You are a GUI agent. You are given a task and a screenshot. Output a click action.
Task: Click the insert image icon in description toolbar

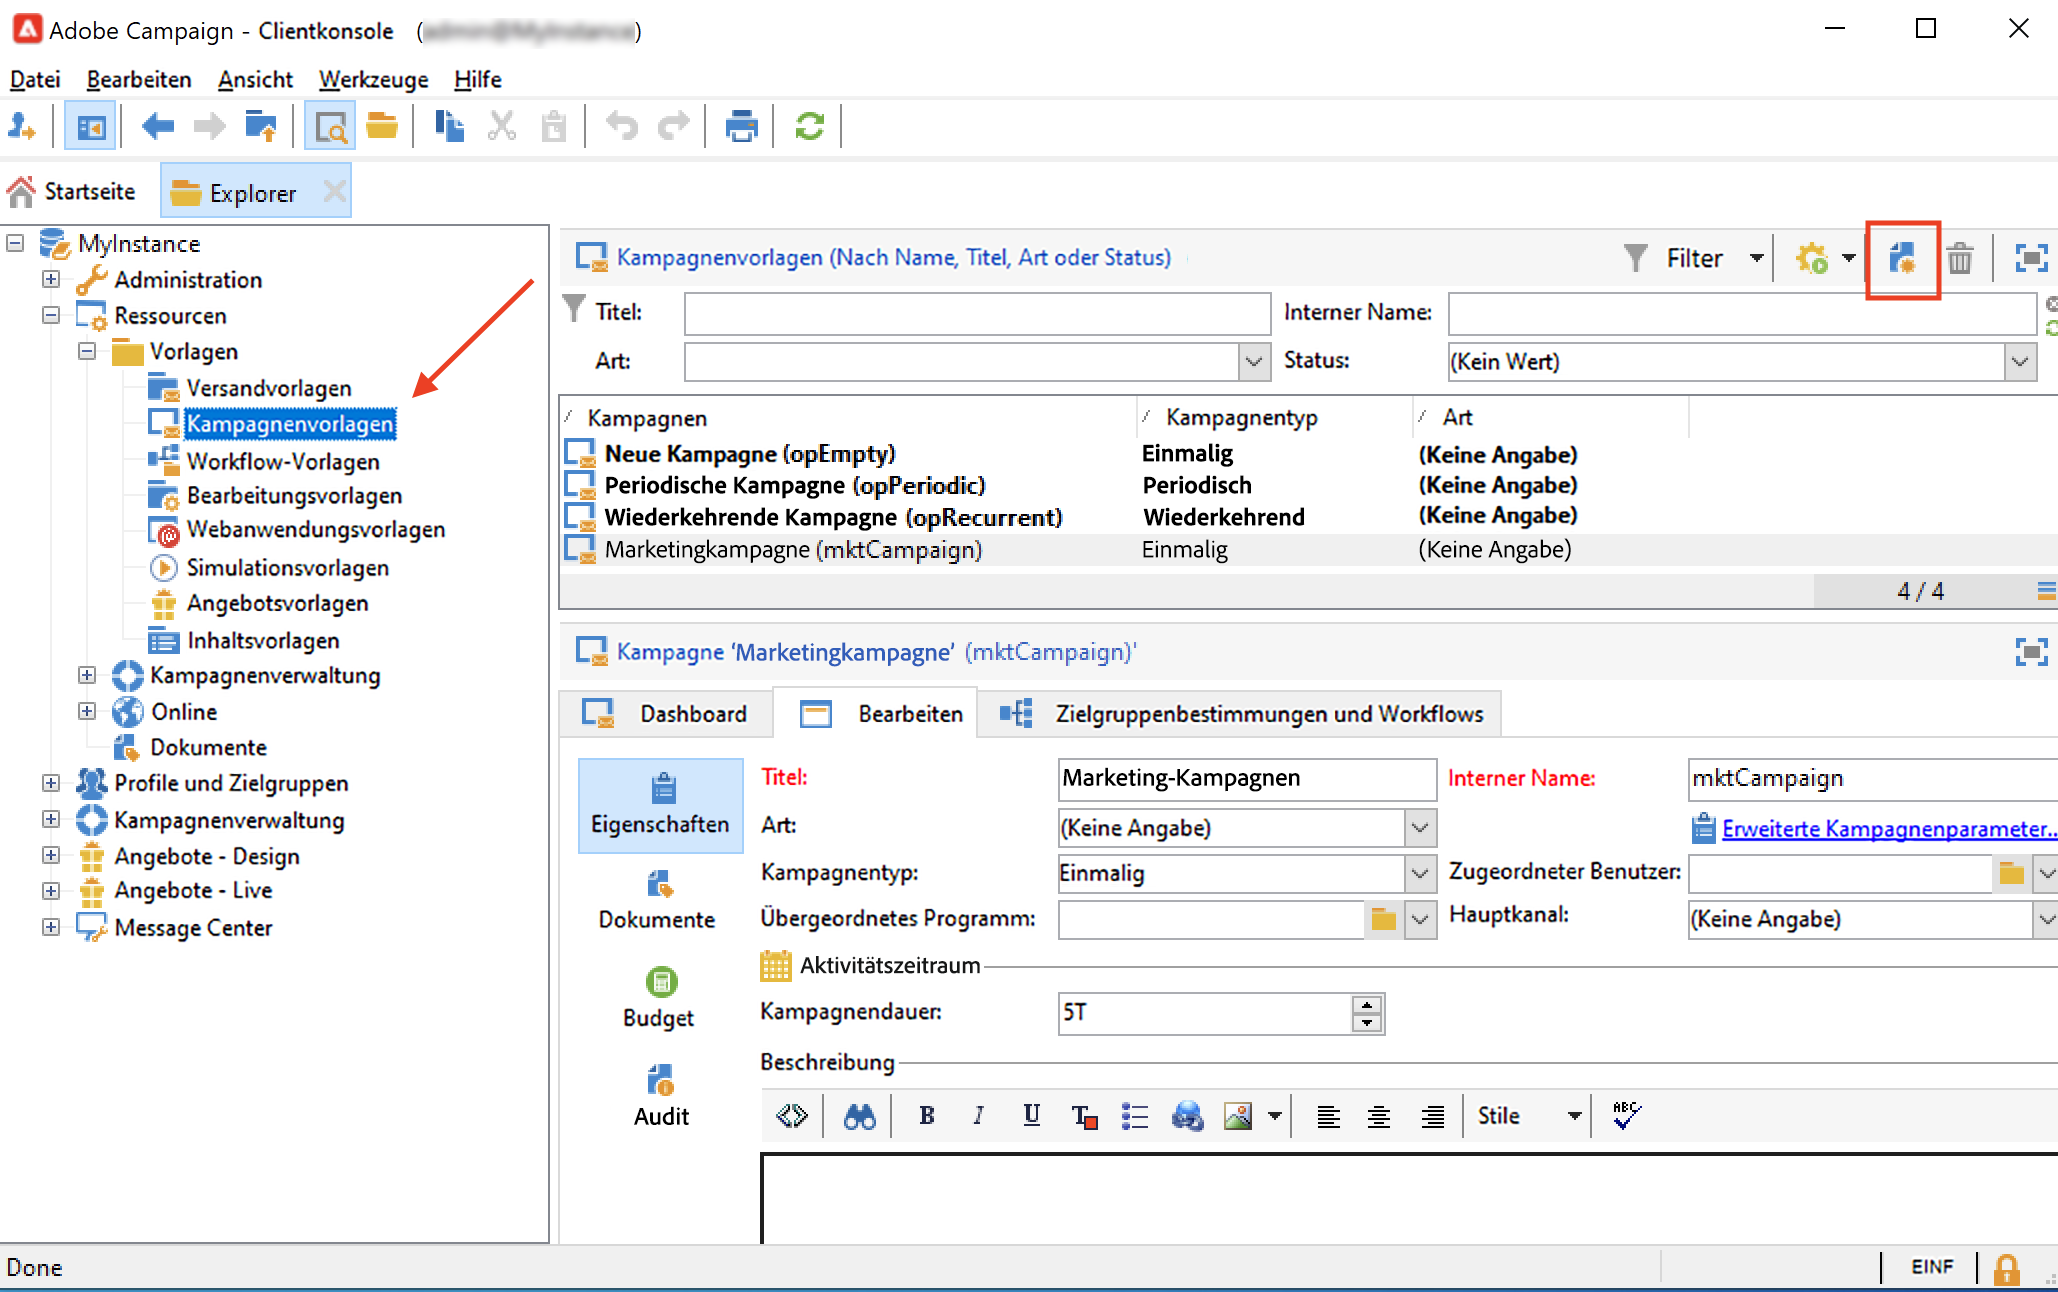1238,1116
